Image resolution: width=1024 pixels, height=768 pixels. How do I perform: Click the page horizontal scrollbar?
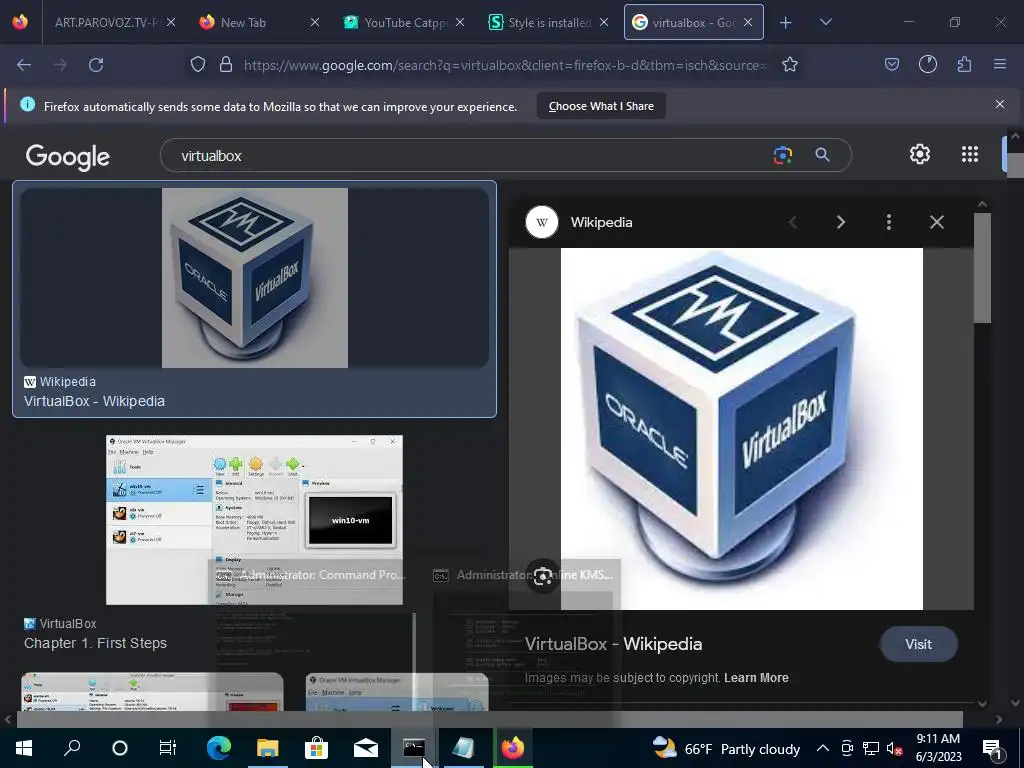point(490,719)
